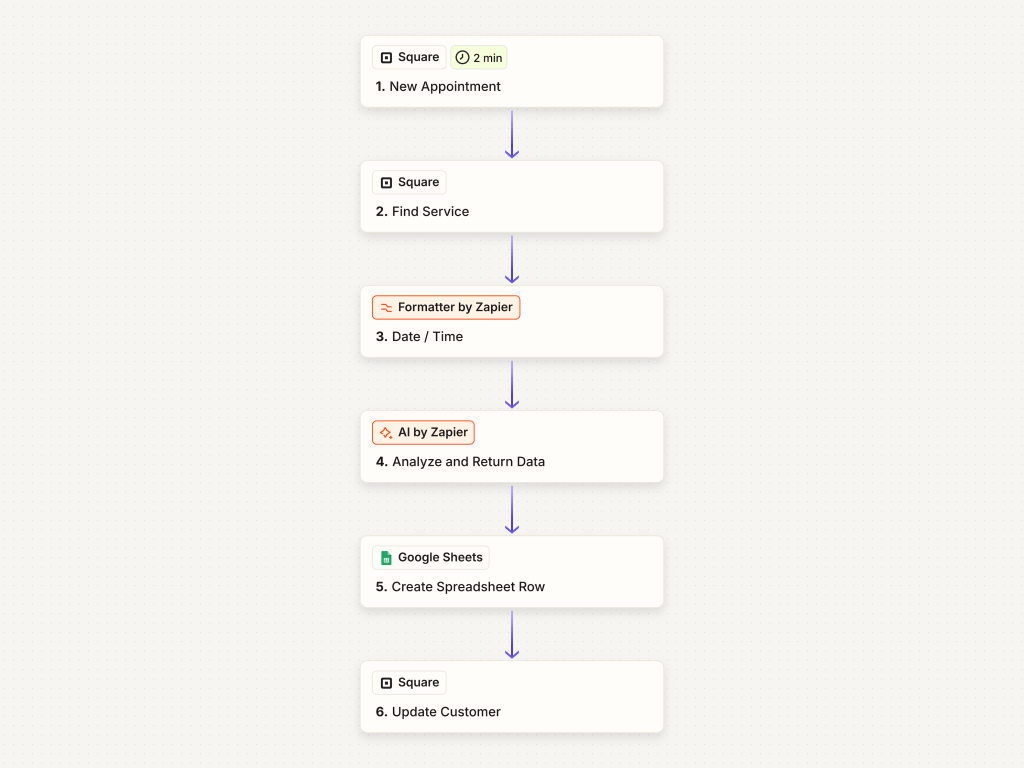
Task: Click arrow between Date / Time and Analyze step
Action: point(512,384)
